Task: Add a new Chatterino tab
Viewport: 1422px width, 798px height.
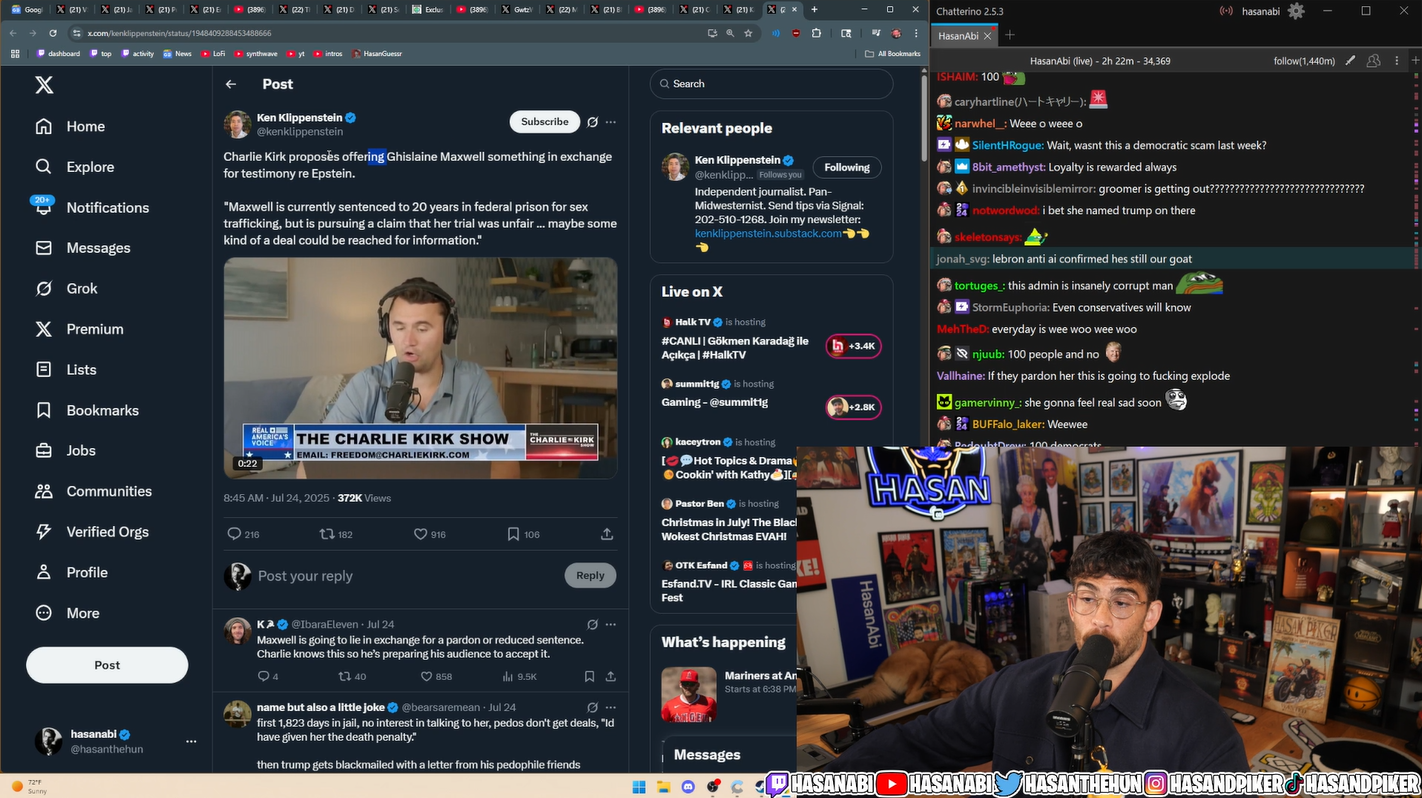Action: pyautogui.click(x=1010, y=35)
